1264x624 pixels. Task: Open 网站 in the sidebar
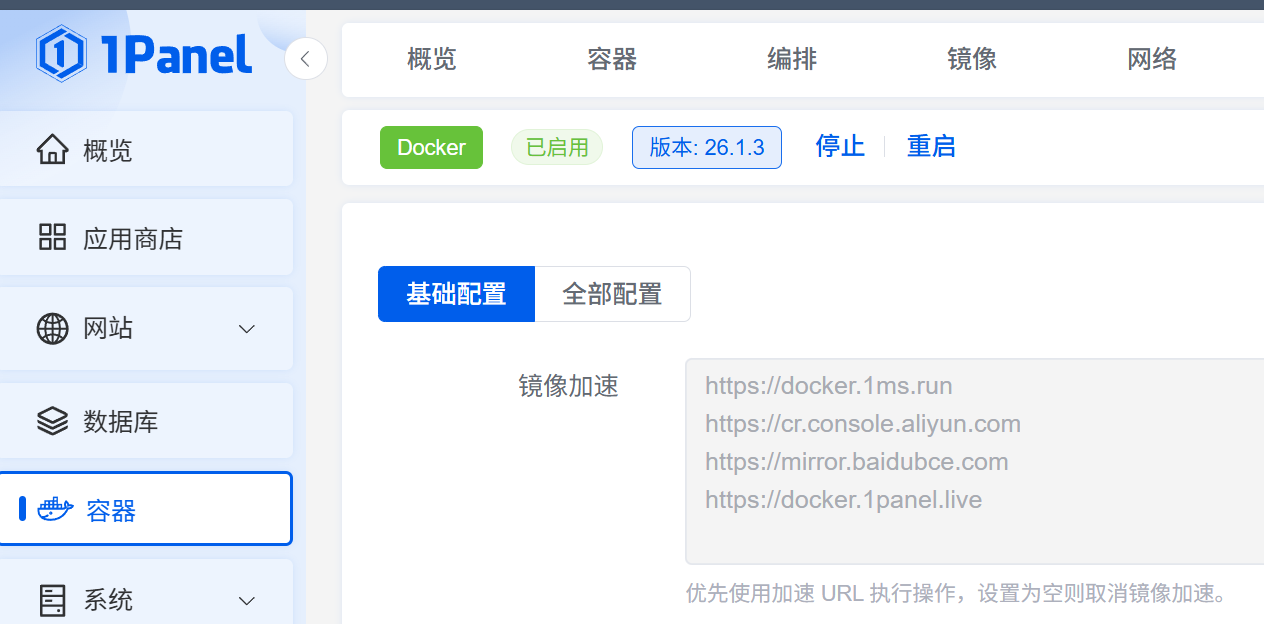click(146, 328)
